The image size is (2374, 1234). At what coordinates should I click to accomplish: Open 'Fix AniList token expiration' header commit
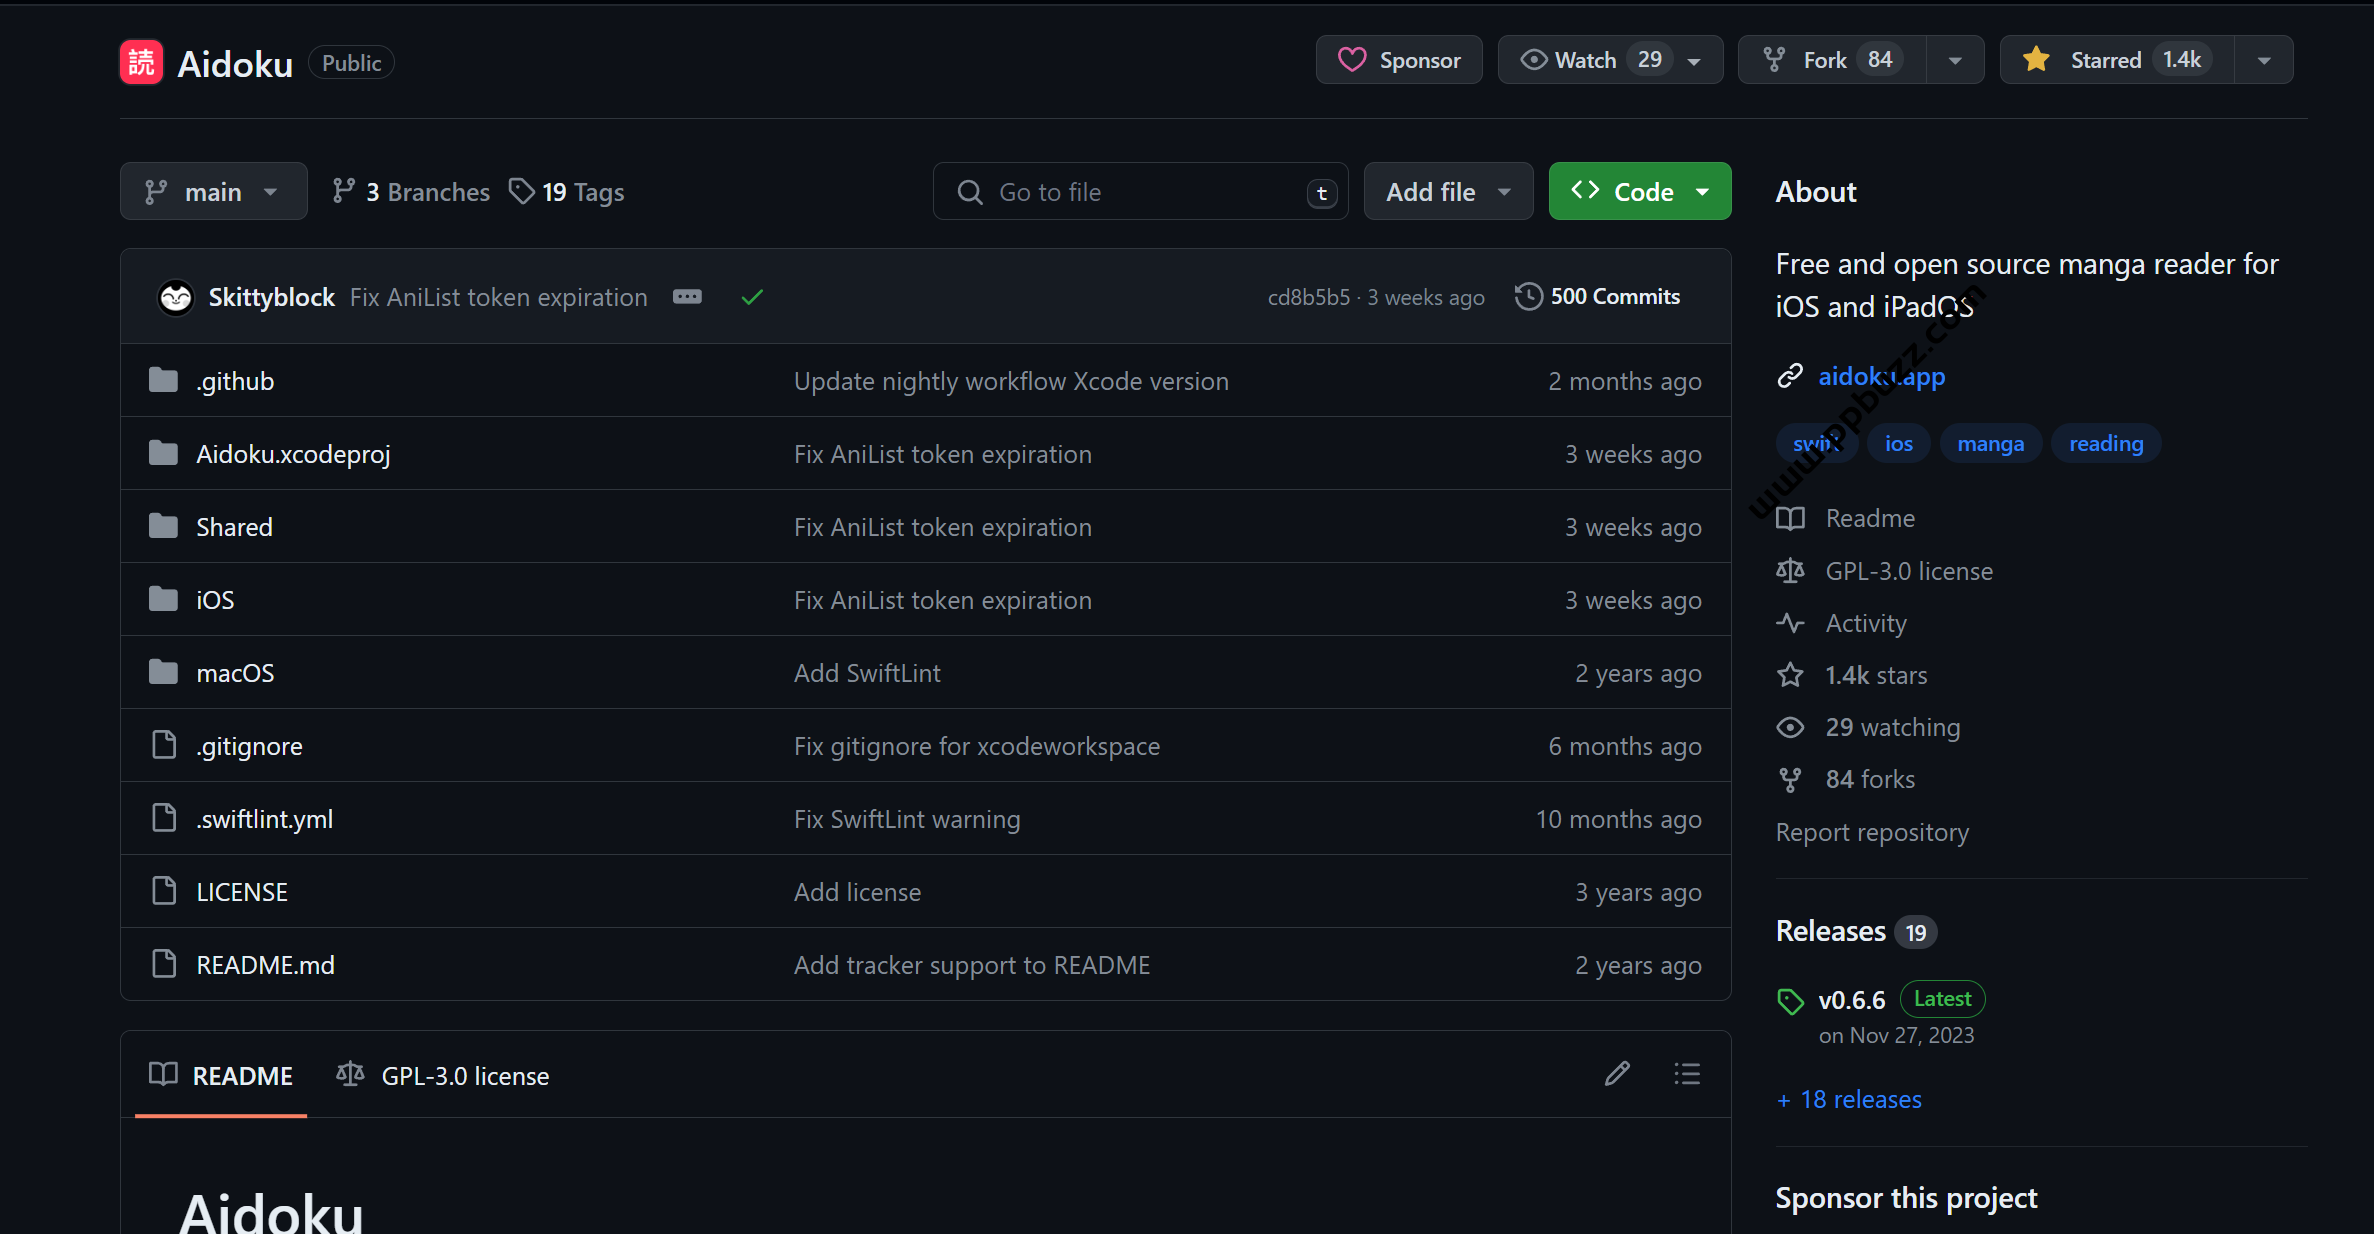(498, 297)
